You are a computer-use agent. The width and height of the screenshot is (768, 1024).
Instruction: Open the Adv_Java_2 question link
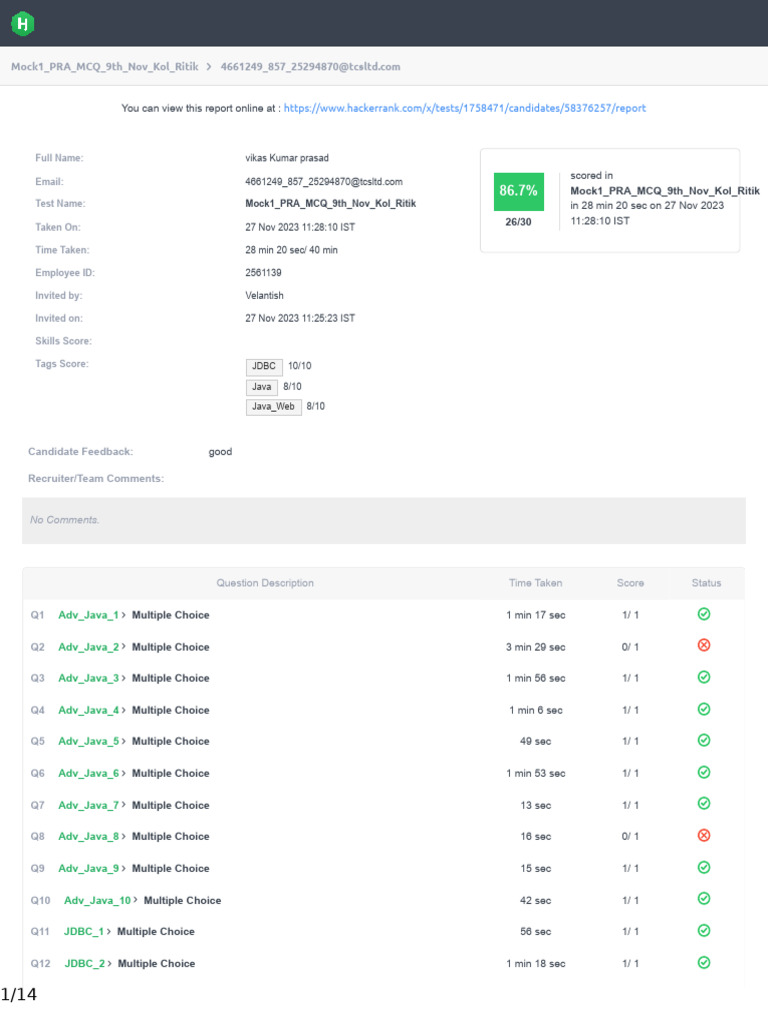click(x=88, y=647)
